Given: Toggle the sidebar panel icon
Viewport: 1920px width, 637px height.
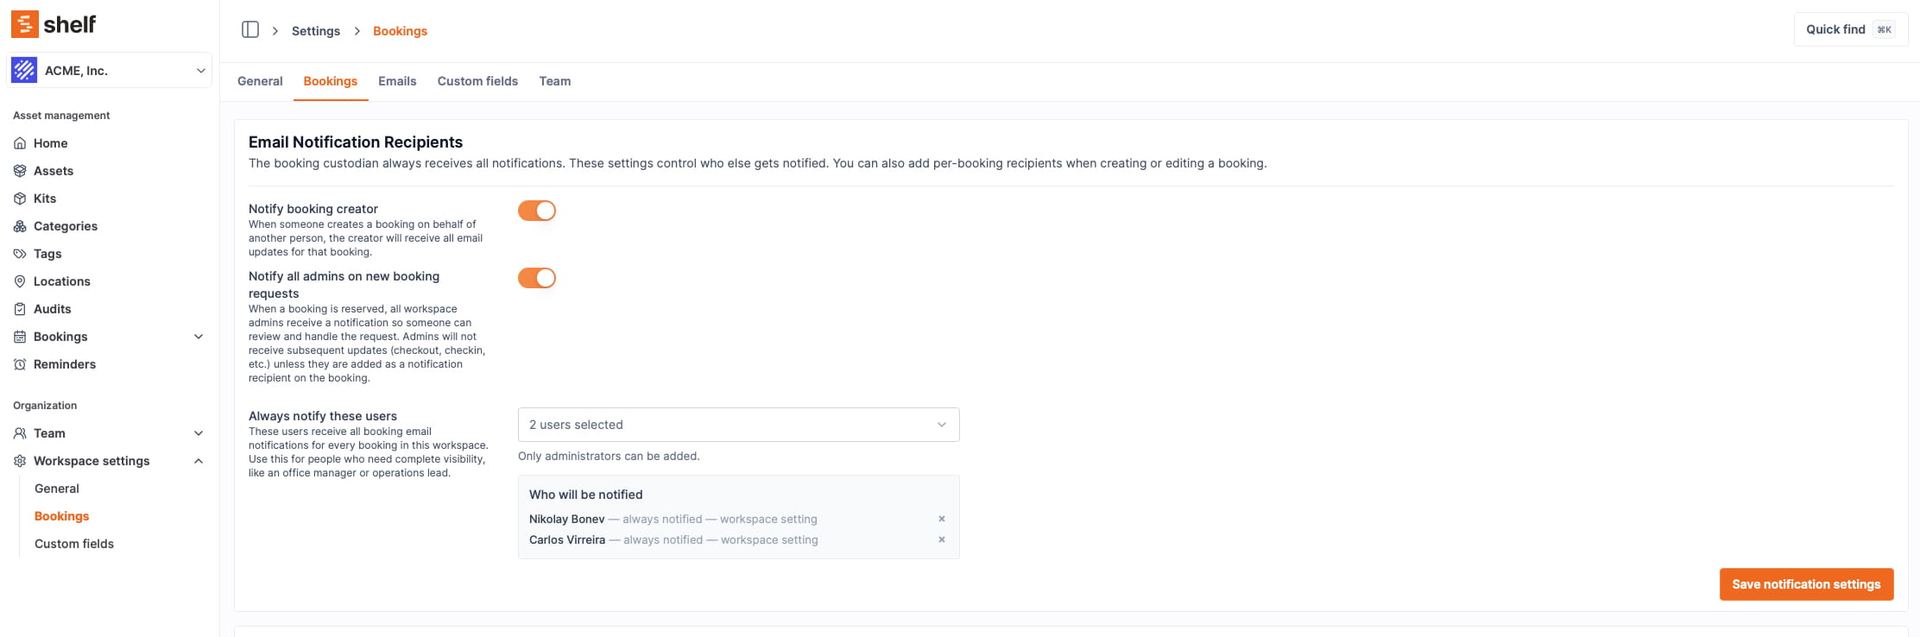Looking at the screenshot, I should (250, 30).
